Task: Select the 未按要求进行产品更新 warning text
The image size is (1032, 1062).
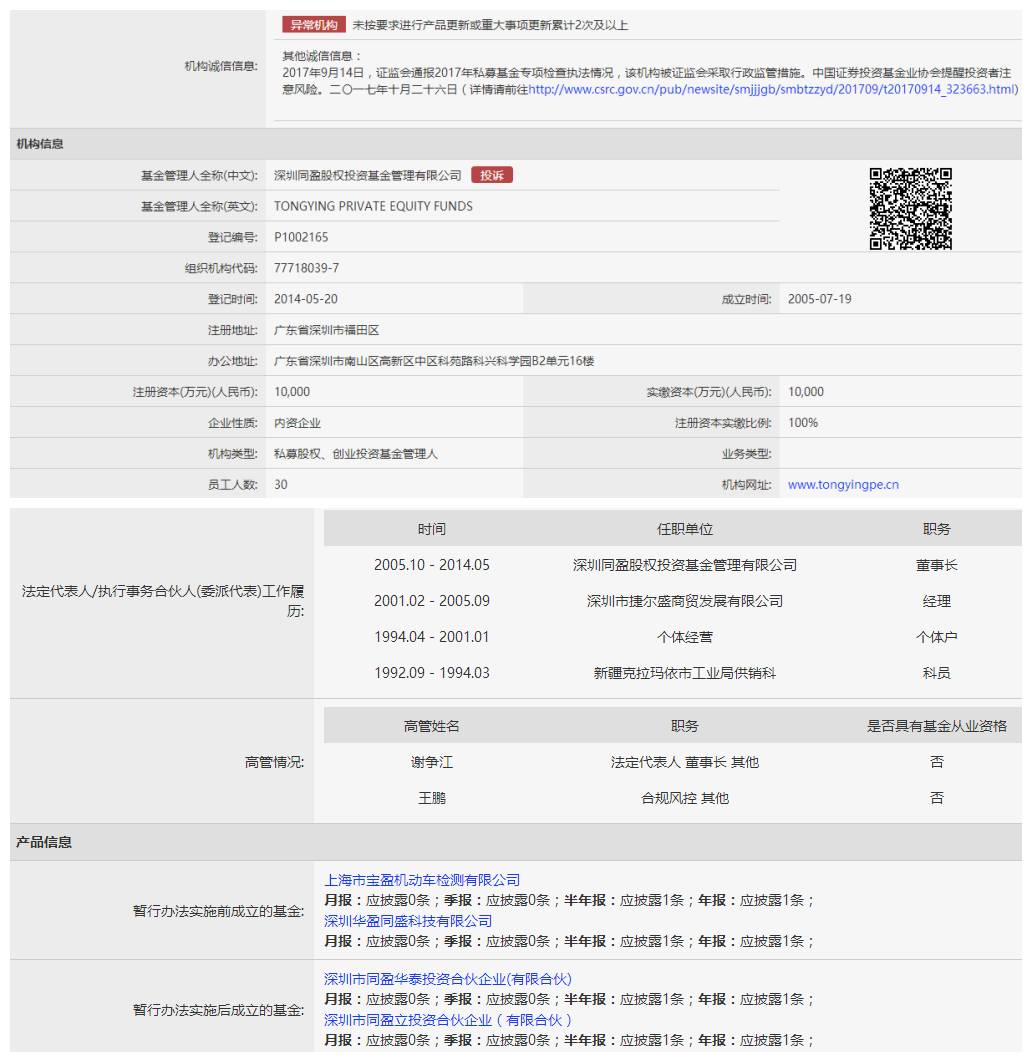Action: (x=490, y=25)
